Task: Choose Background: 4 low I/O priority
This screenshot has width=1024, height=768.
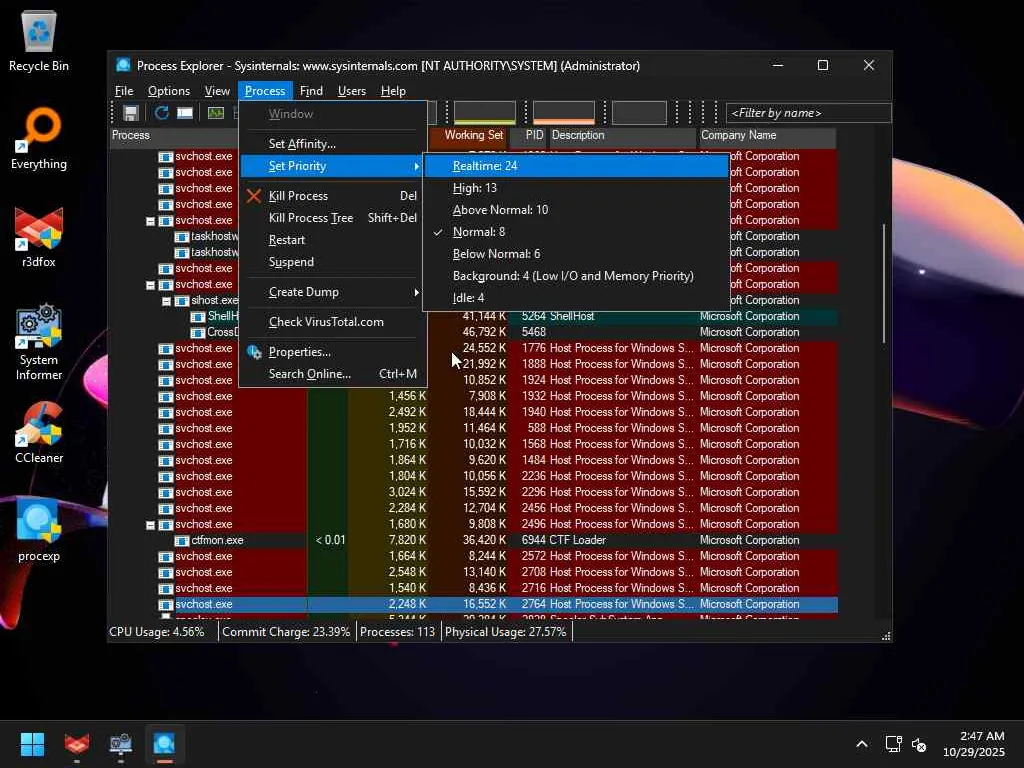Action: (576, 276)
